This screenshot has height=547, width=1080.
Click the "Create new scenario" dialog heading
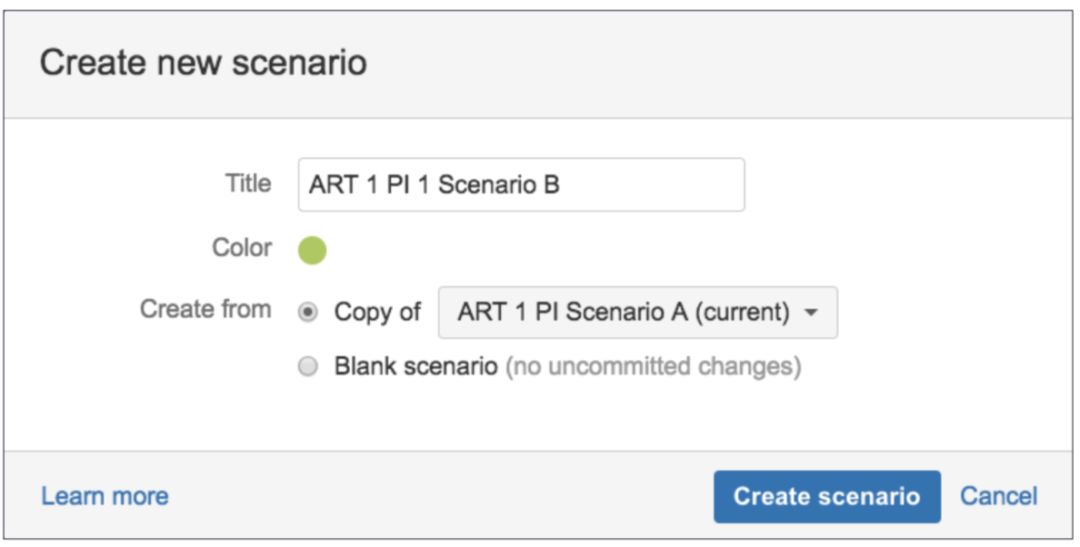click(x=203, y=63)
